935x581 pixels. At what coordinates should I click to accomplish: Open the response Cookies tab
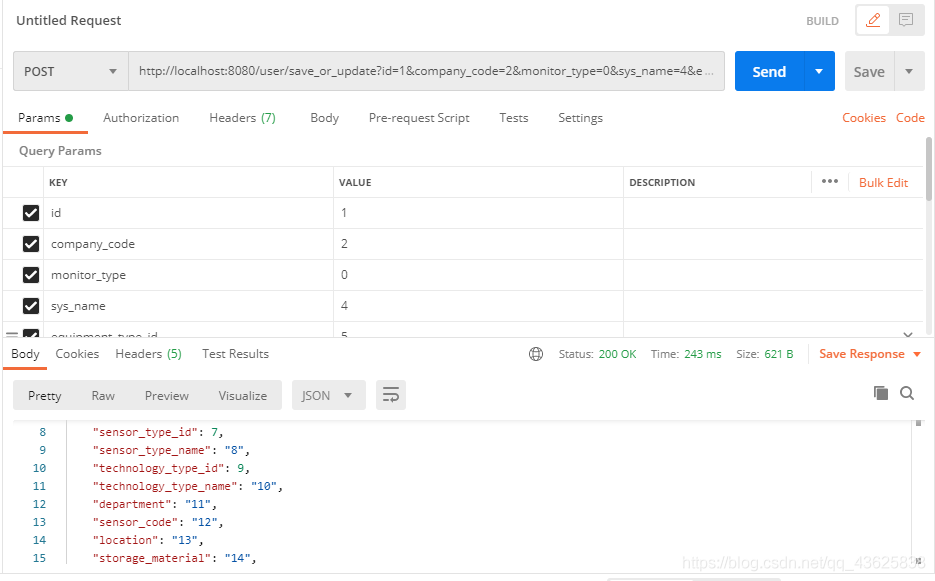[77, 354]
